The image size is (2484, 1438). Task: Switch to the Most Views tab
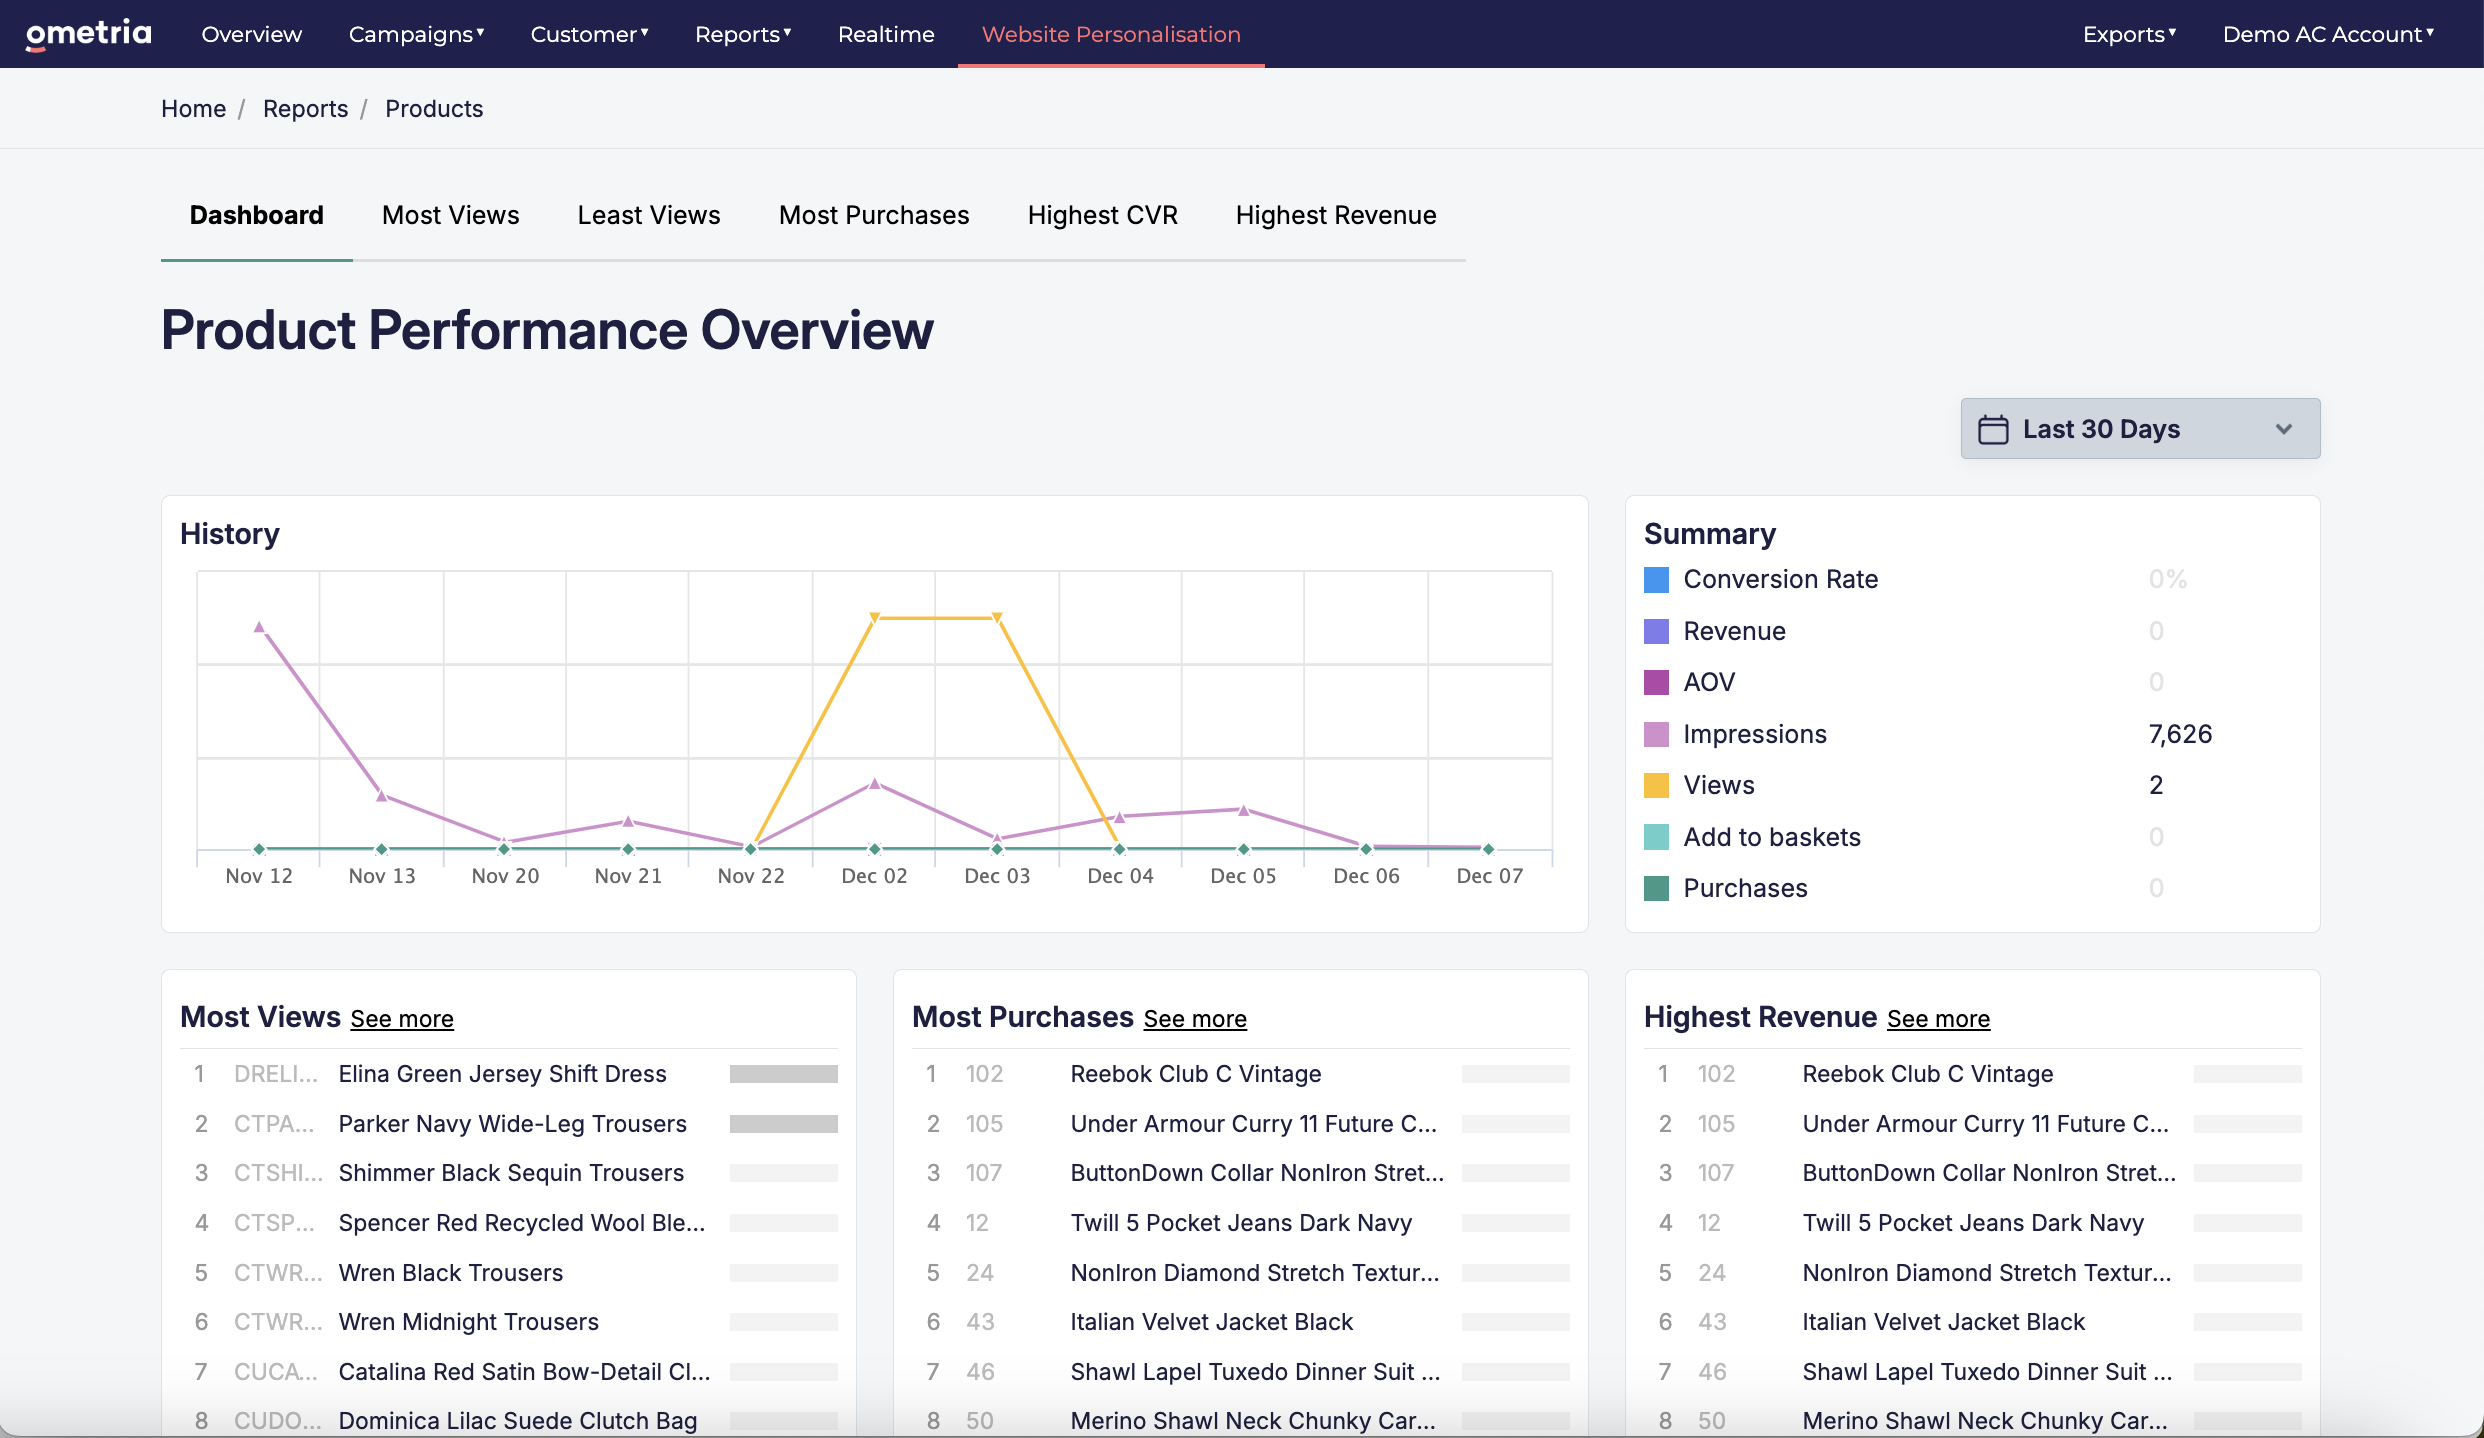coord(450,215)
